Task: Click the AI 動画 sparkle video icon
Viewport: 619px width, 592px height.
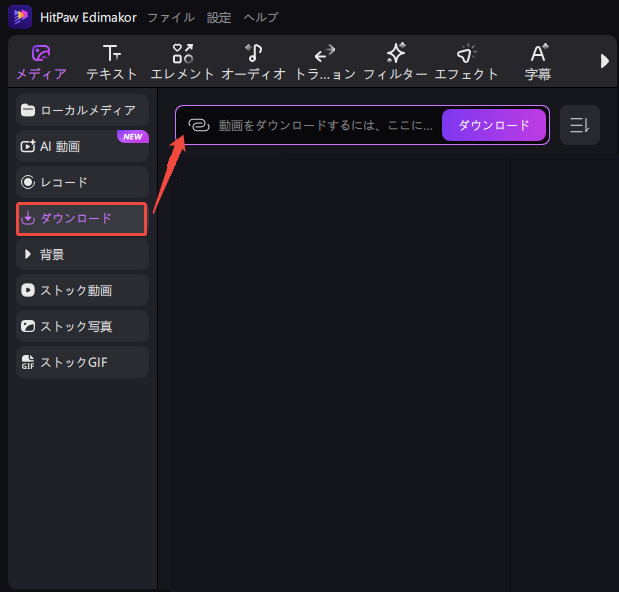Action: coord(28,146)
